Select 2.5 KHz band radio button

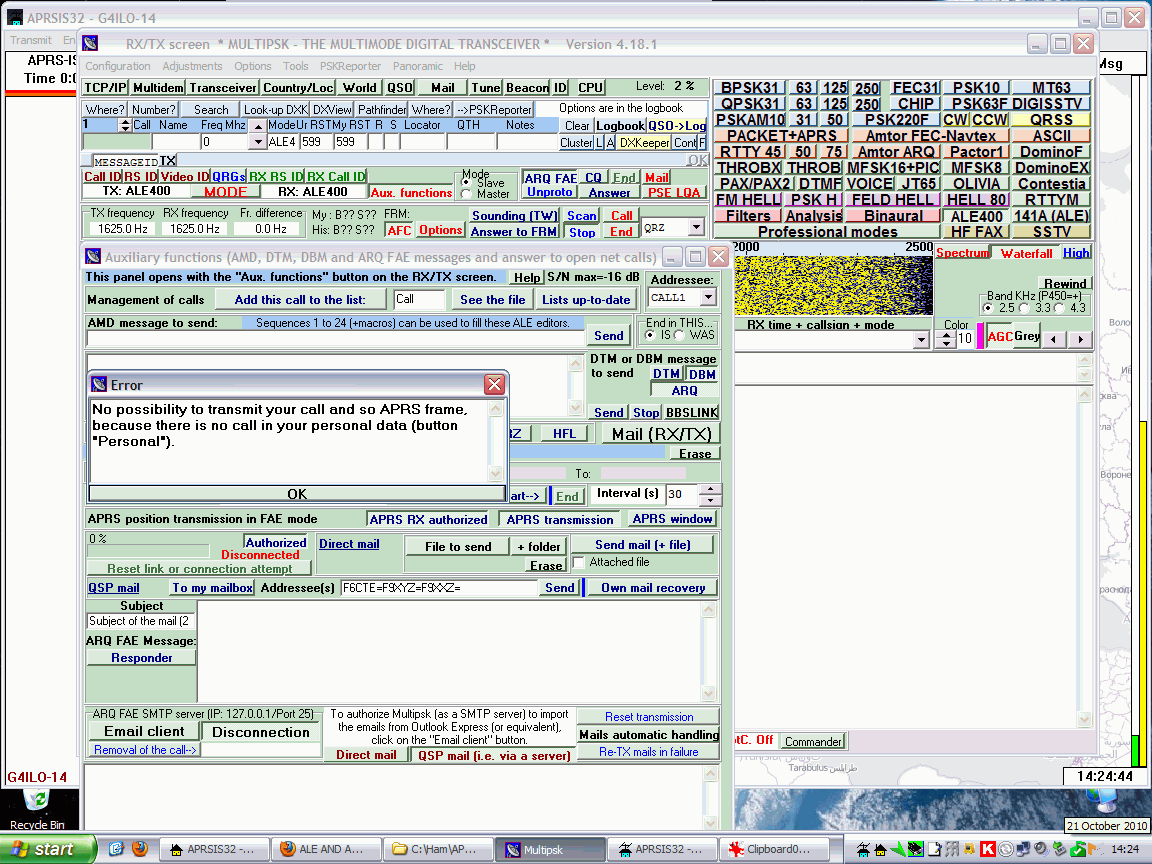987,308
